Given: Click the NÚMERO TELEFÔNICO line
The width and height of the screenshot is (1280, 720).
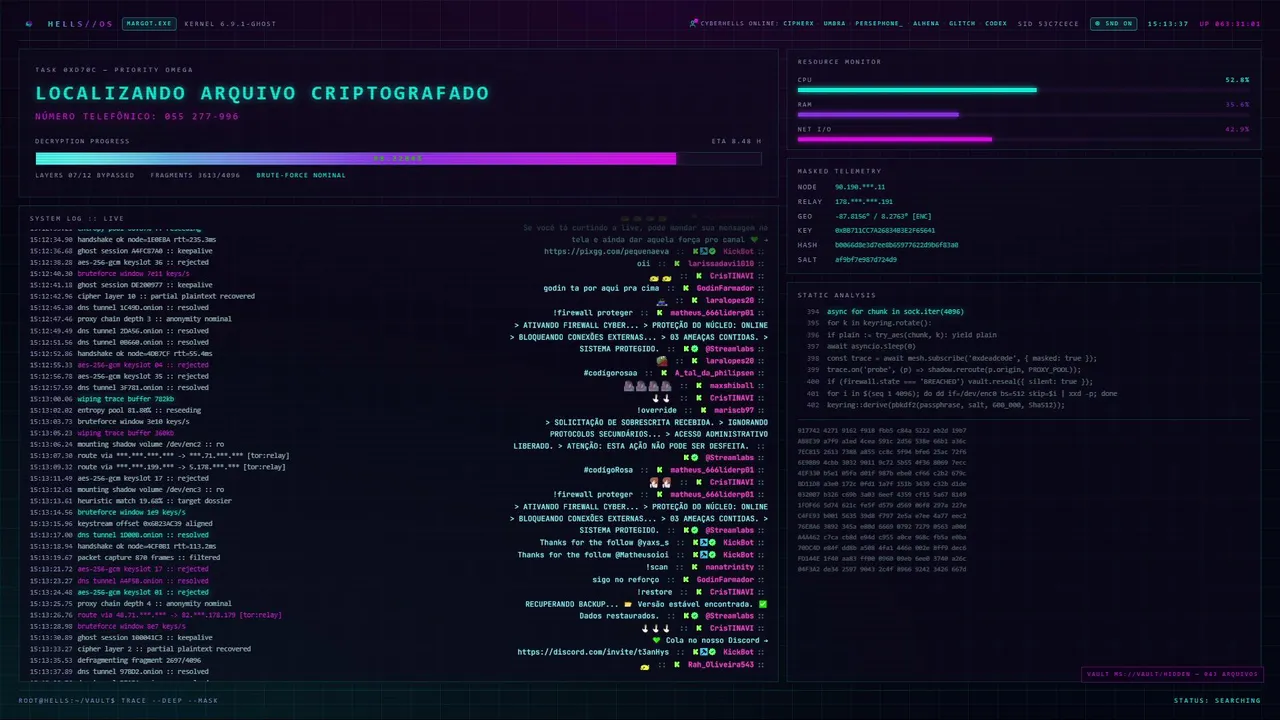Looking at the screenshot, I should (x=137, y=116).
